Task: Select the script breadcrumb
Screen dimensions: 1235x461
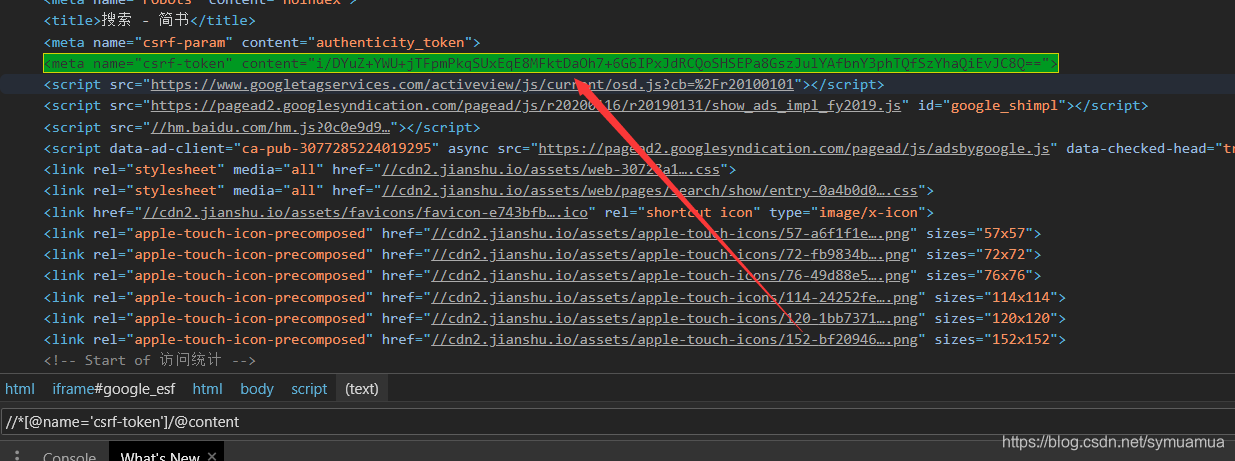Action: tap(309, 389)
